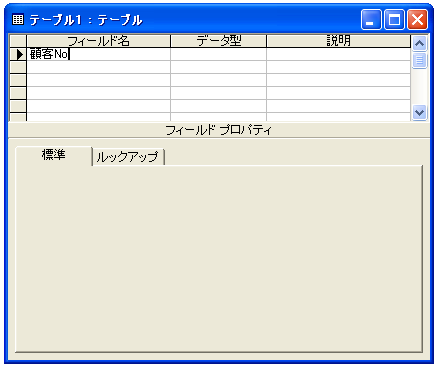Minimize the テーブル1 window
The height and width of the screenshot is (365, 438).
[x=371, y=20]
